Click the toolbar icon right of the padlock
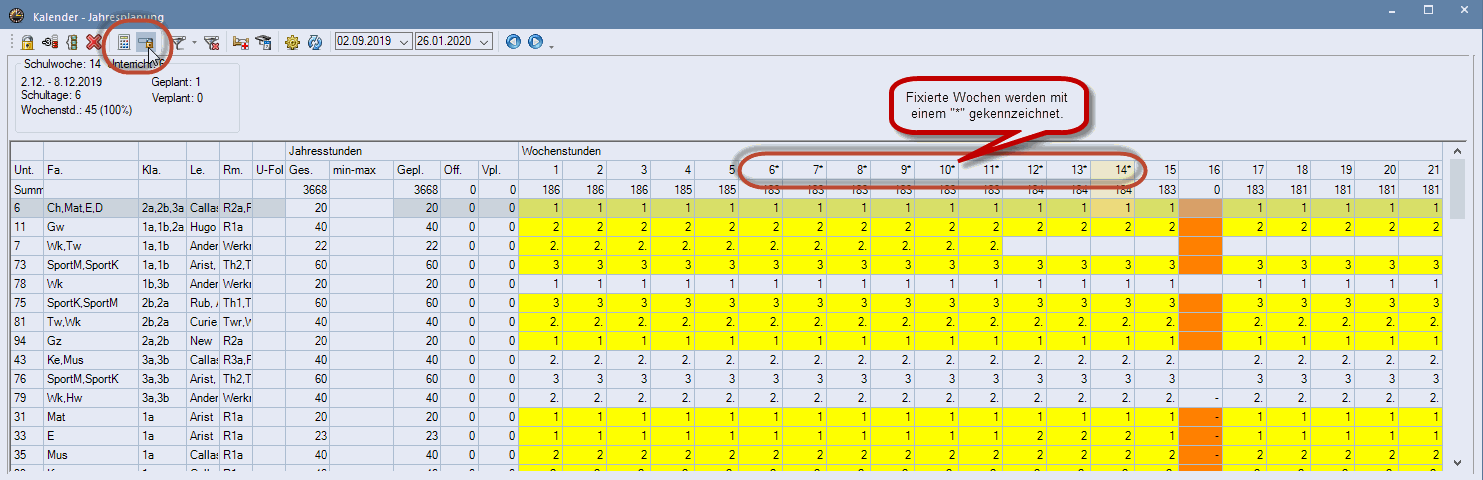The height and width of the screenshot is (480, 1483). (x=49, y=42)
